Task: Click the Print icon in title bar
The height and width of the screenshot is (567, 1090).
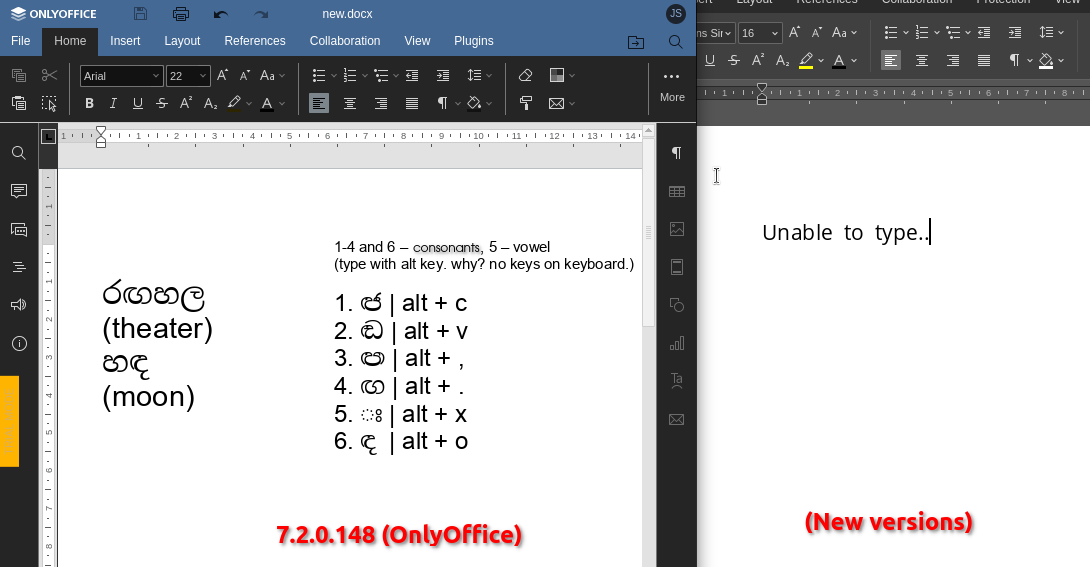Action: 181,13
